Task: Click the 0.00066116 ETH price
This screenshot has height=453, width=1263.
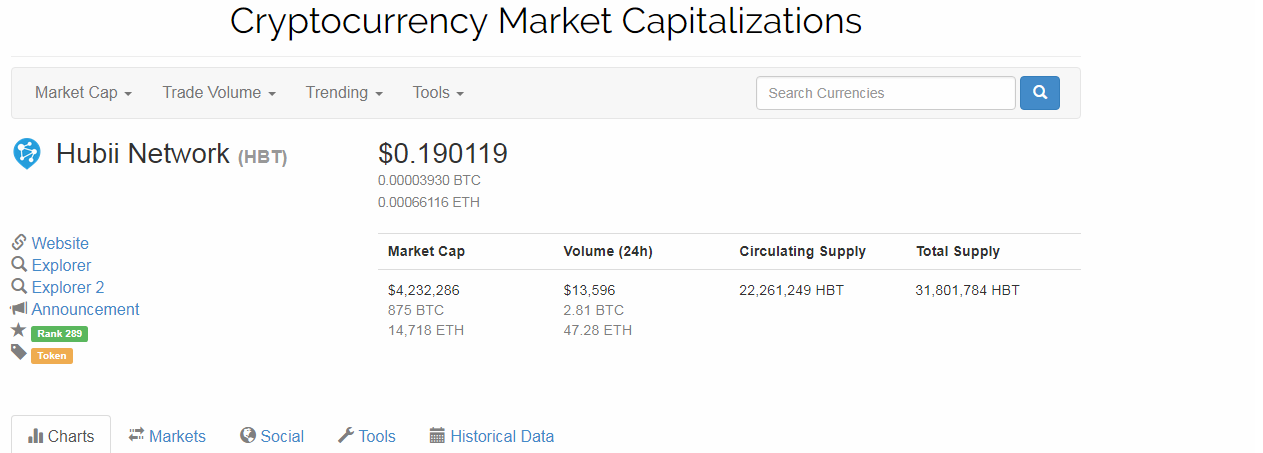Action: point(429,202)
